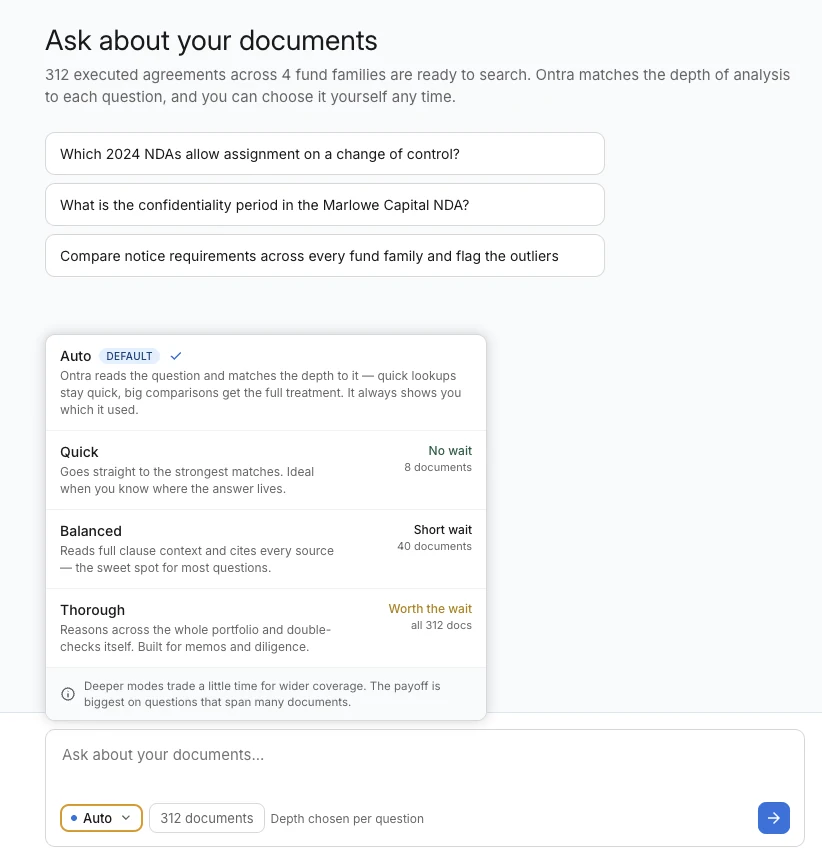
Task: Click the 'Ask about your documents' heading
Action: pos(211,41)
